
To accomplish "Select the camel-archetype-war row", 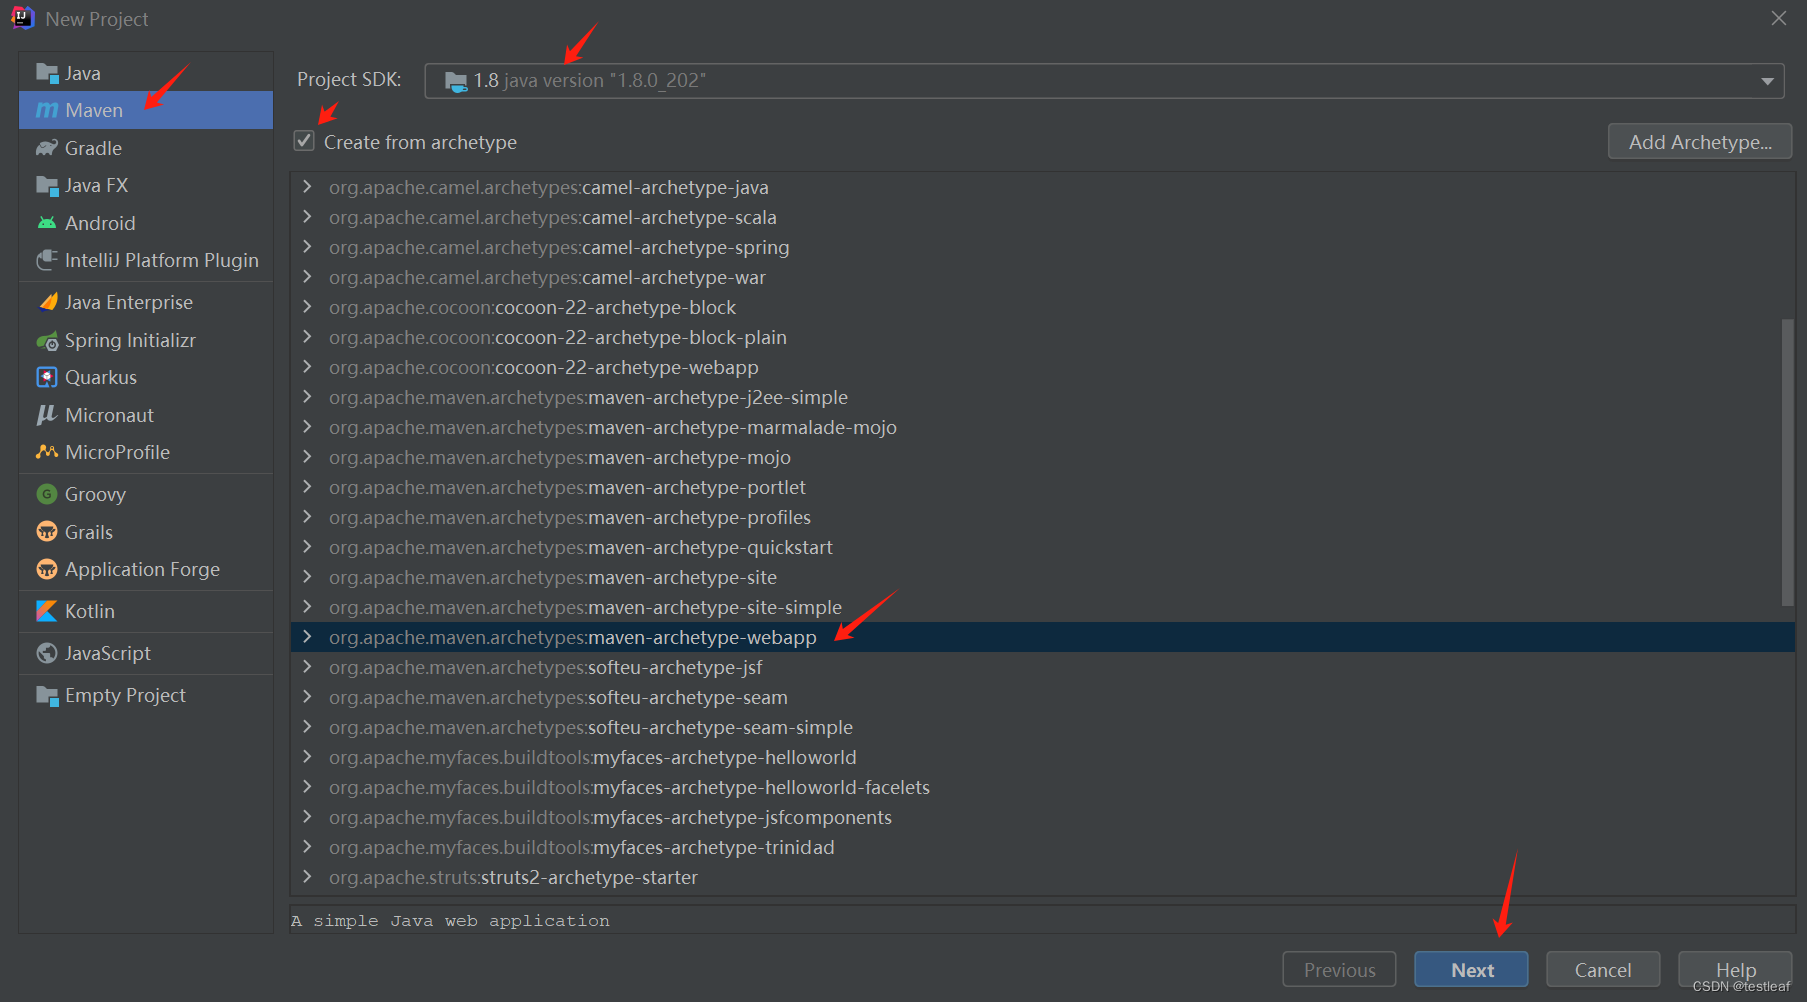I will click(x=1043, y=277).
